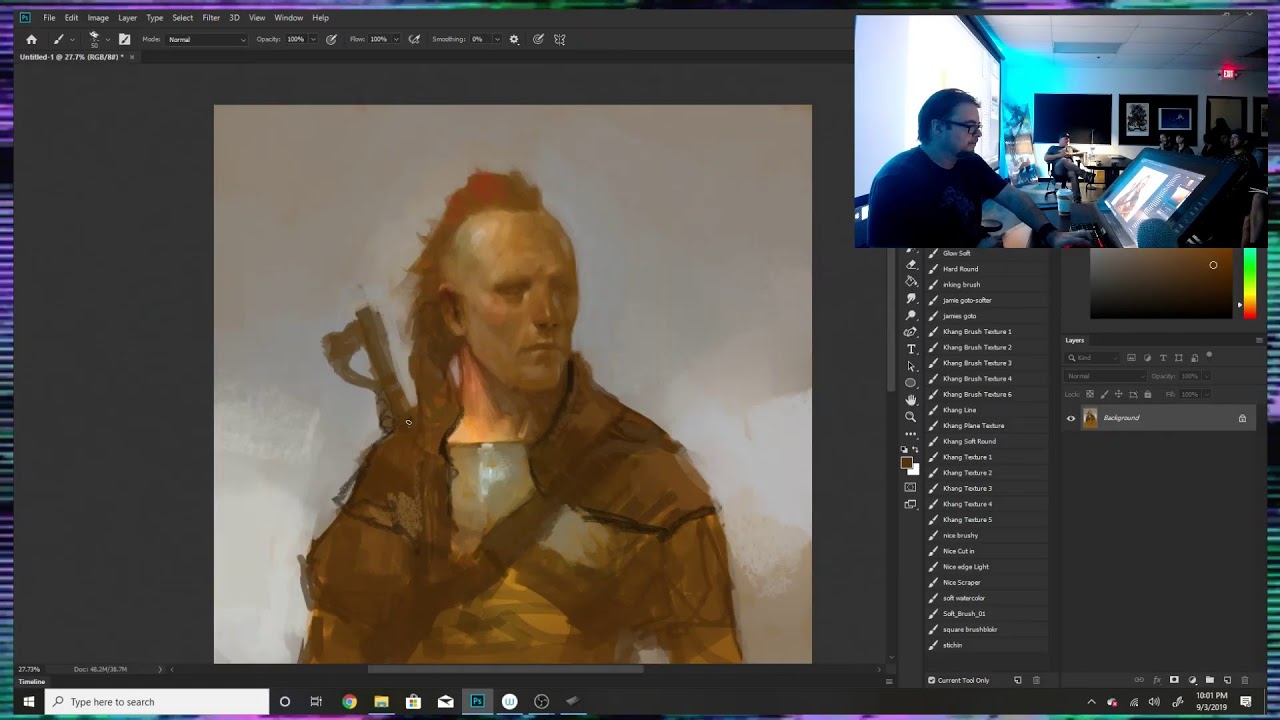This screenshot has height=720, width=1280.
Task: Select the Paint Bucket tool
Action: pos(911,282)
